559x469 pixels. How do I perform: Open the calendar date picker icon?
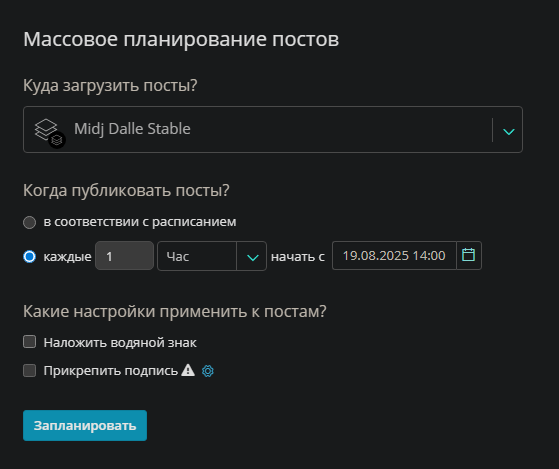click(468, 255)
